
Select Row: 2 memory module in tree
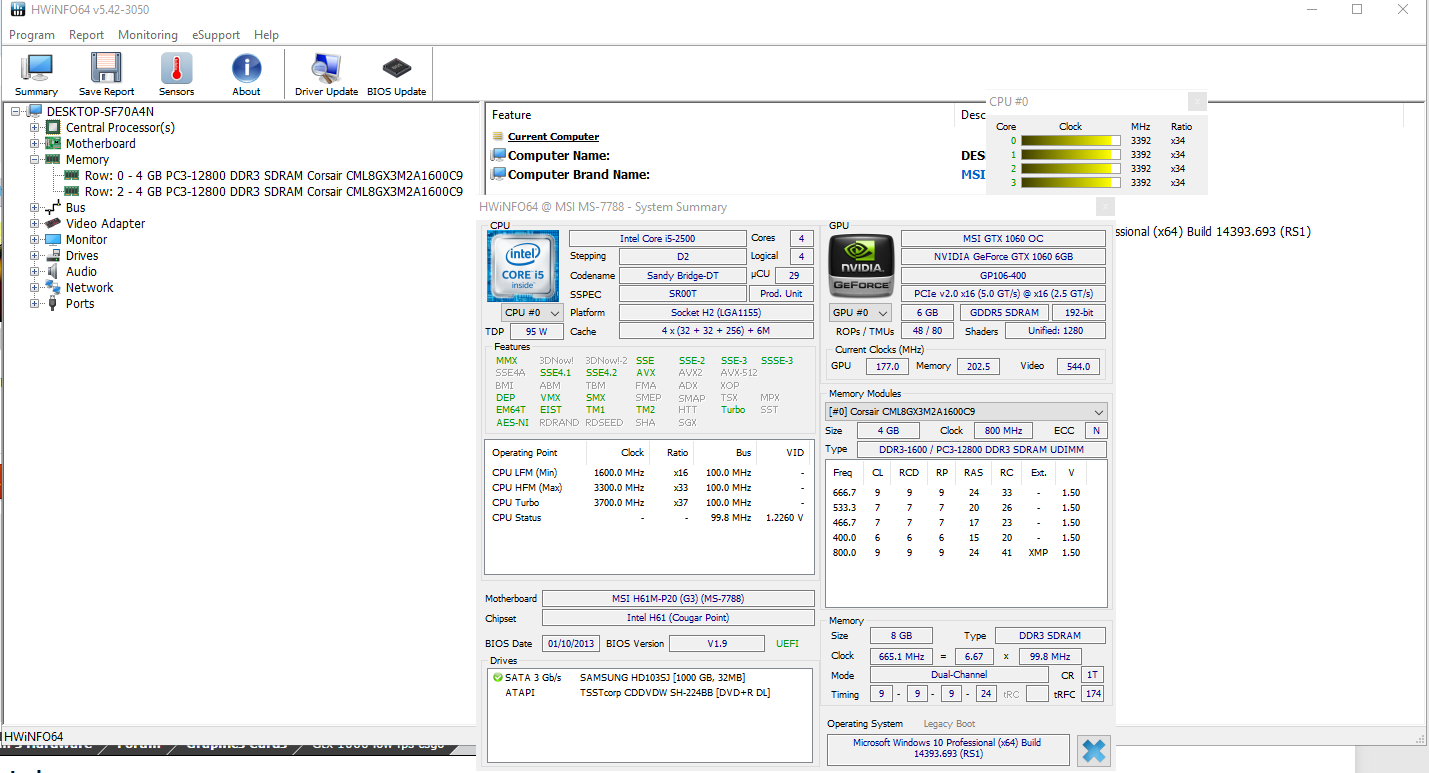(273, 191)
